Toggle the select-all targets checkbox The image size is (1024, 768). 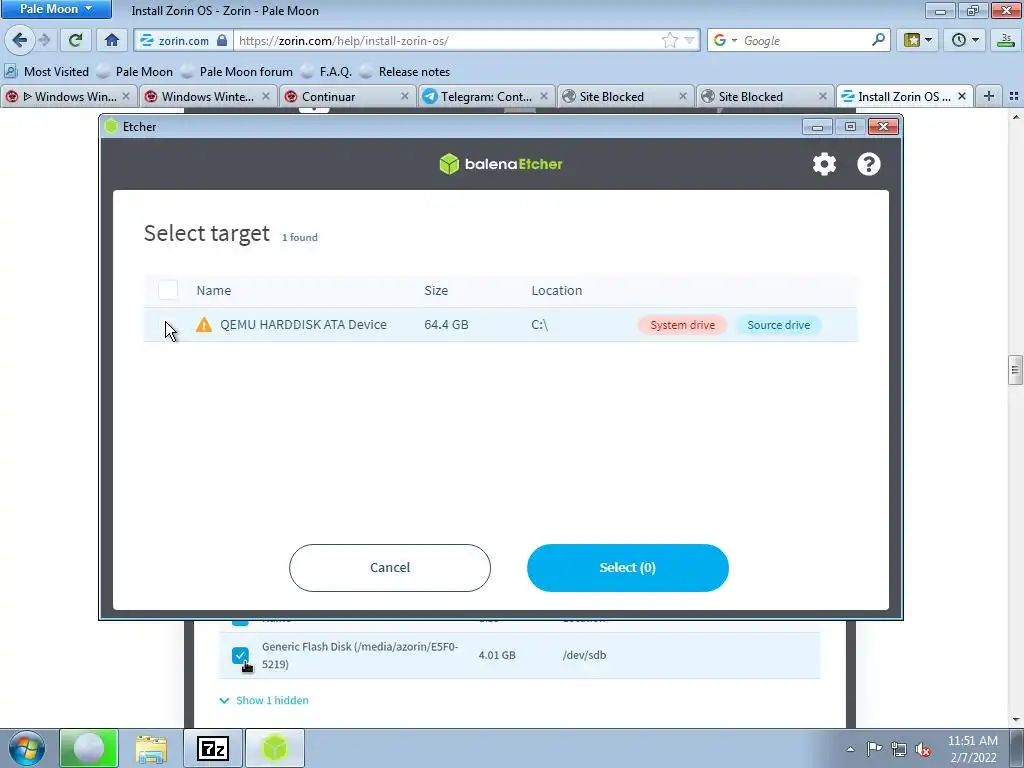168,290
